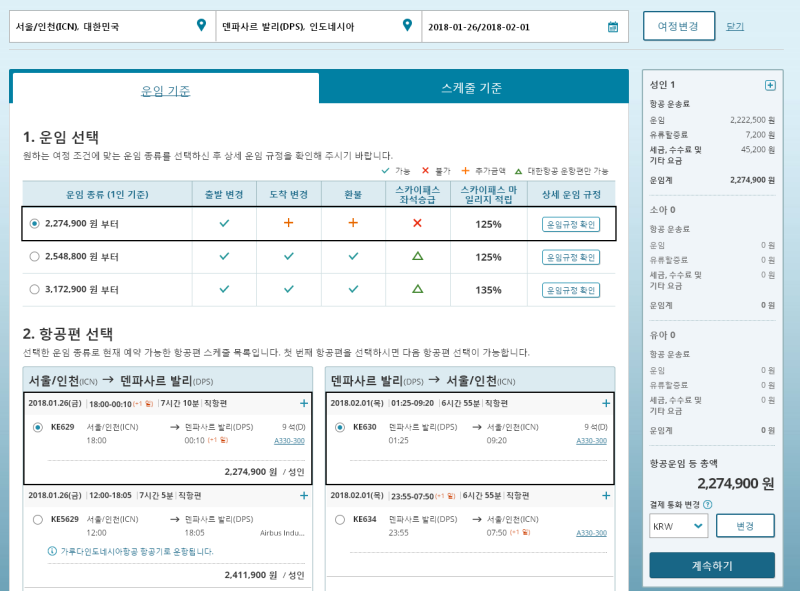Click the 상세 운임 규정 column header
Image resolution: width=800 pixels, height=591 pixels.
point(571,194)
